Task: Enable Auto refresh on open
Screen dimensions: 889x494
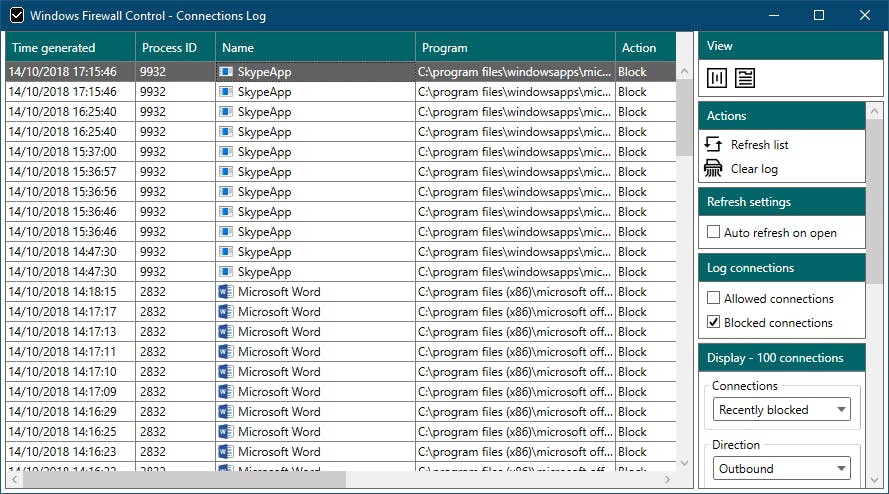Action: point(714,232)
